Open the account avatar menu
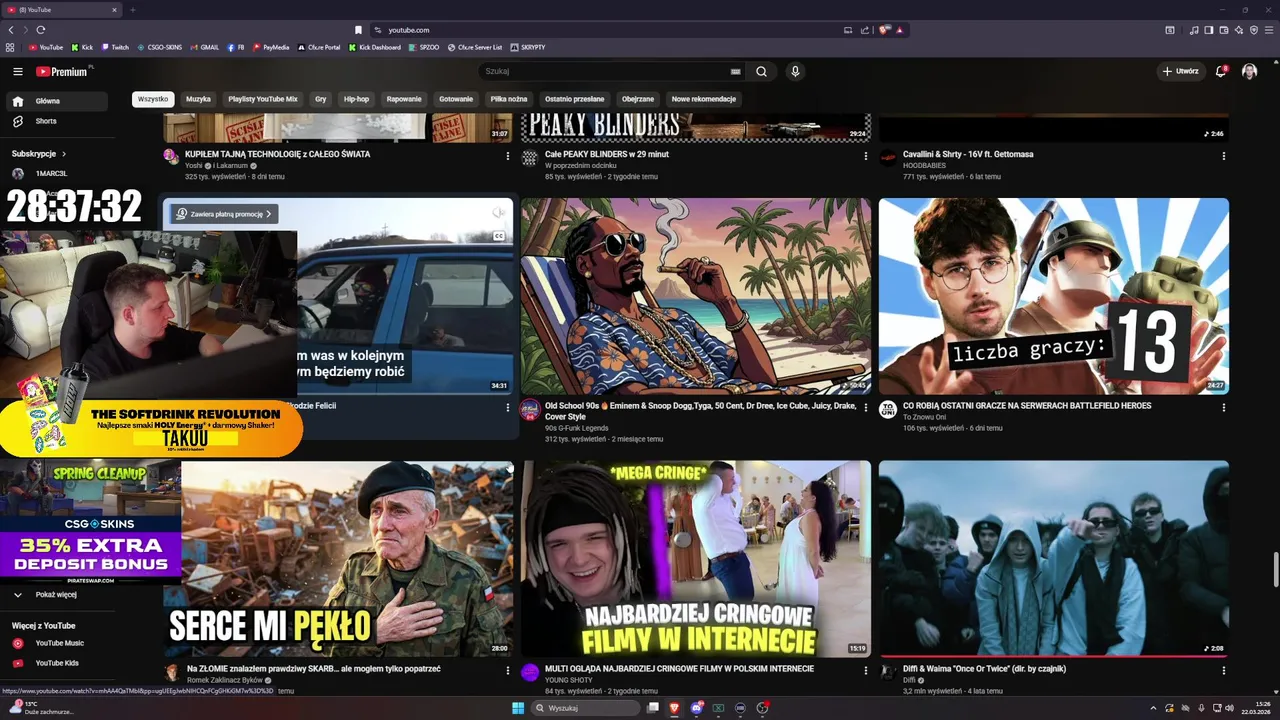Viewport: 1280px width, 720px height. 1249,71
